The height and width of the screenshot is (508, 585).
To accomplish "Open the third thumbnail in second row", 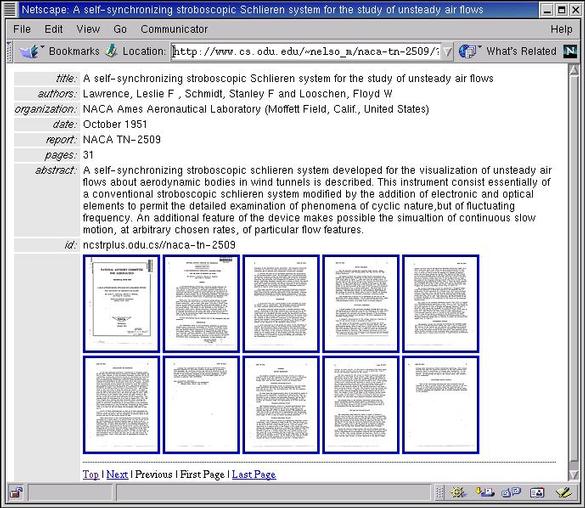I will (x=281, y=405).
